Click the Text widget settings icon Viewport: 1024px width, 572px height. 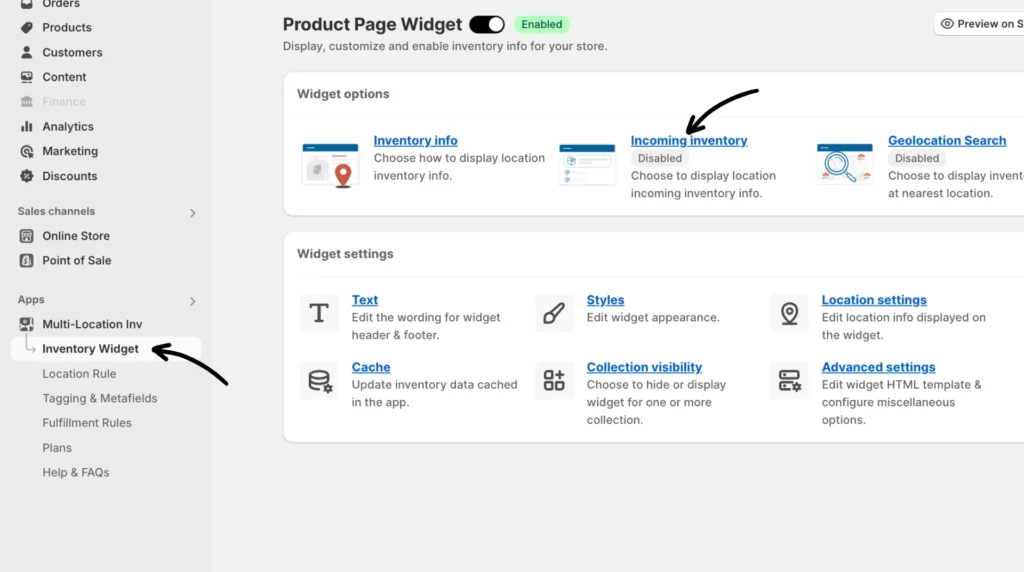coord(319,313)
